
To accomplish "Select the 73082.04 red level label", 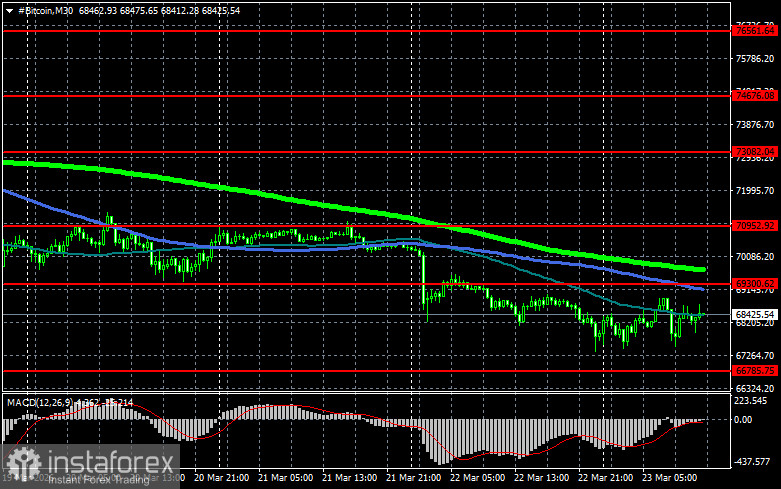I will coord(755,151).
